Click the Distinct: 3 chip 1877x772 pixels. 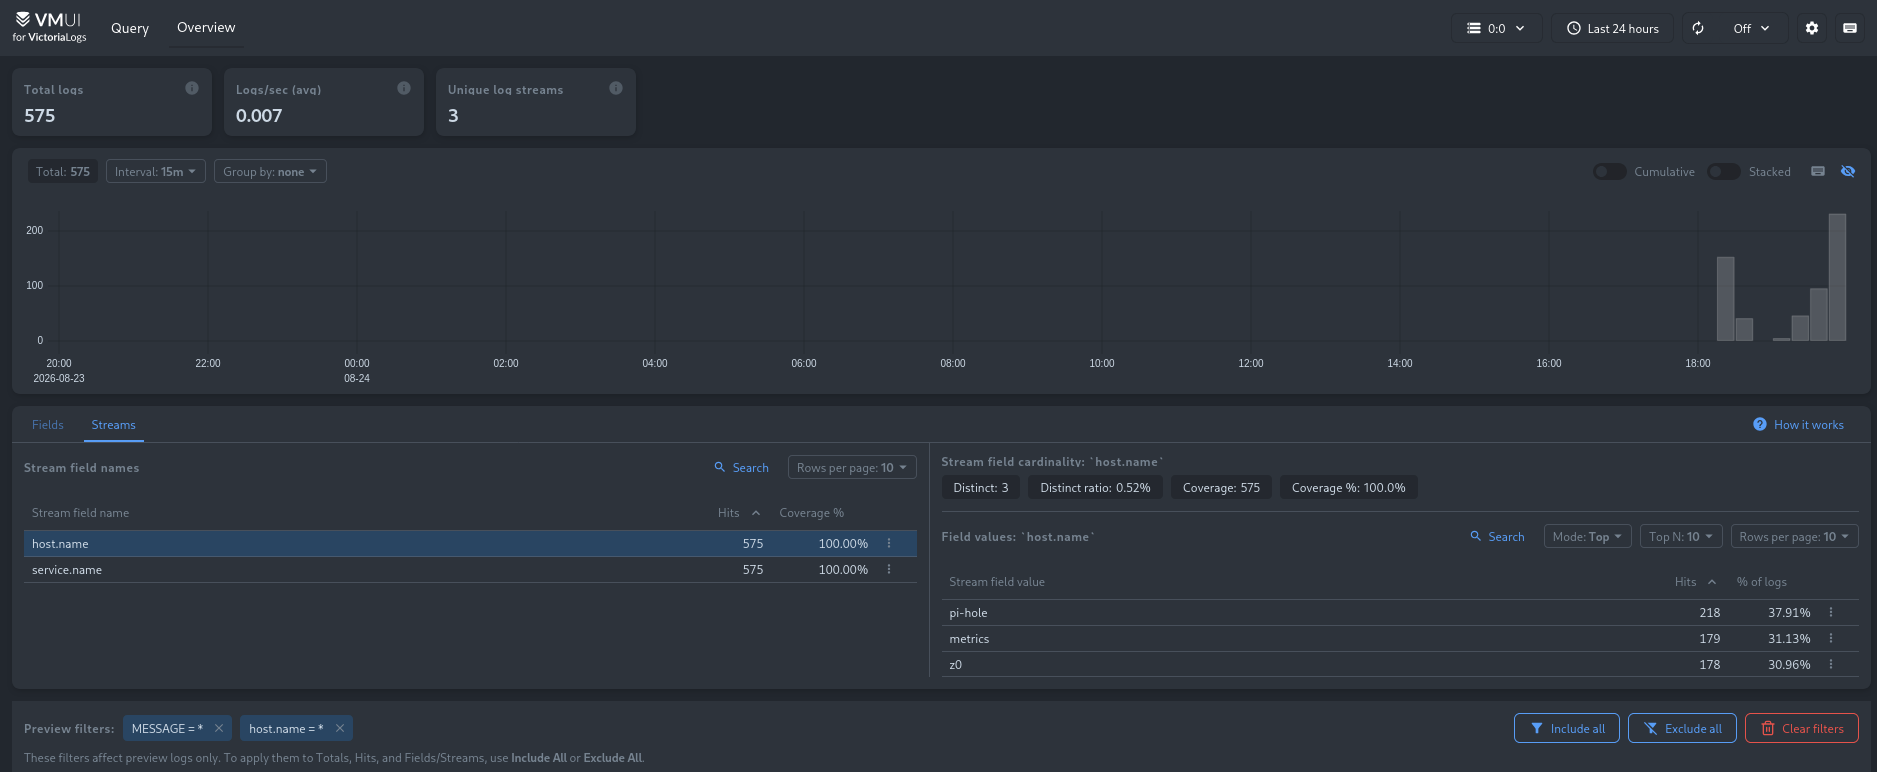981,487
